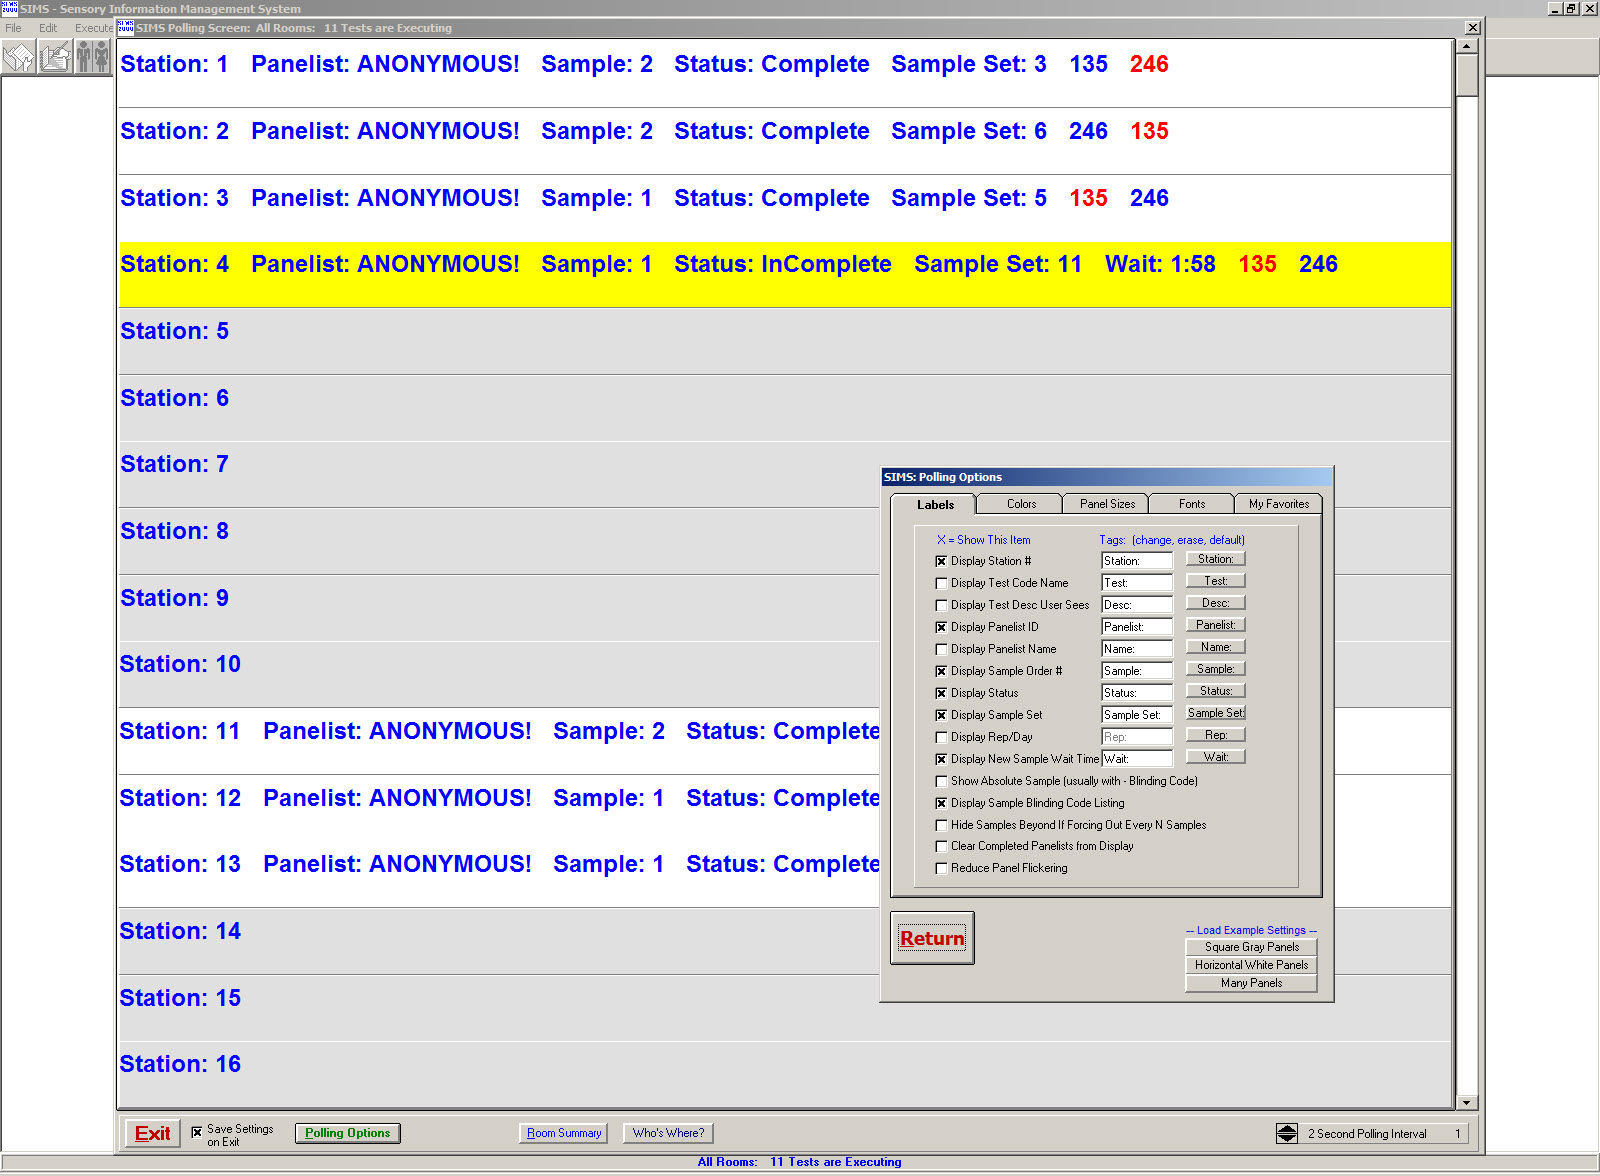
Task: Click the SIMS 2000 polling window icon
Action: tap(126, 28)
